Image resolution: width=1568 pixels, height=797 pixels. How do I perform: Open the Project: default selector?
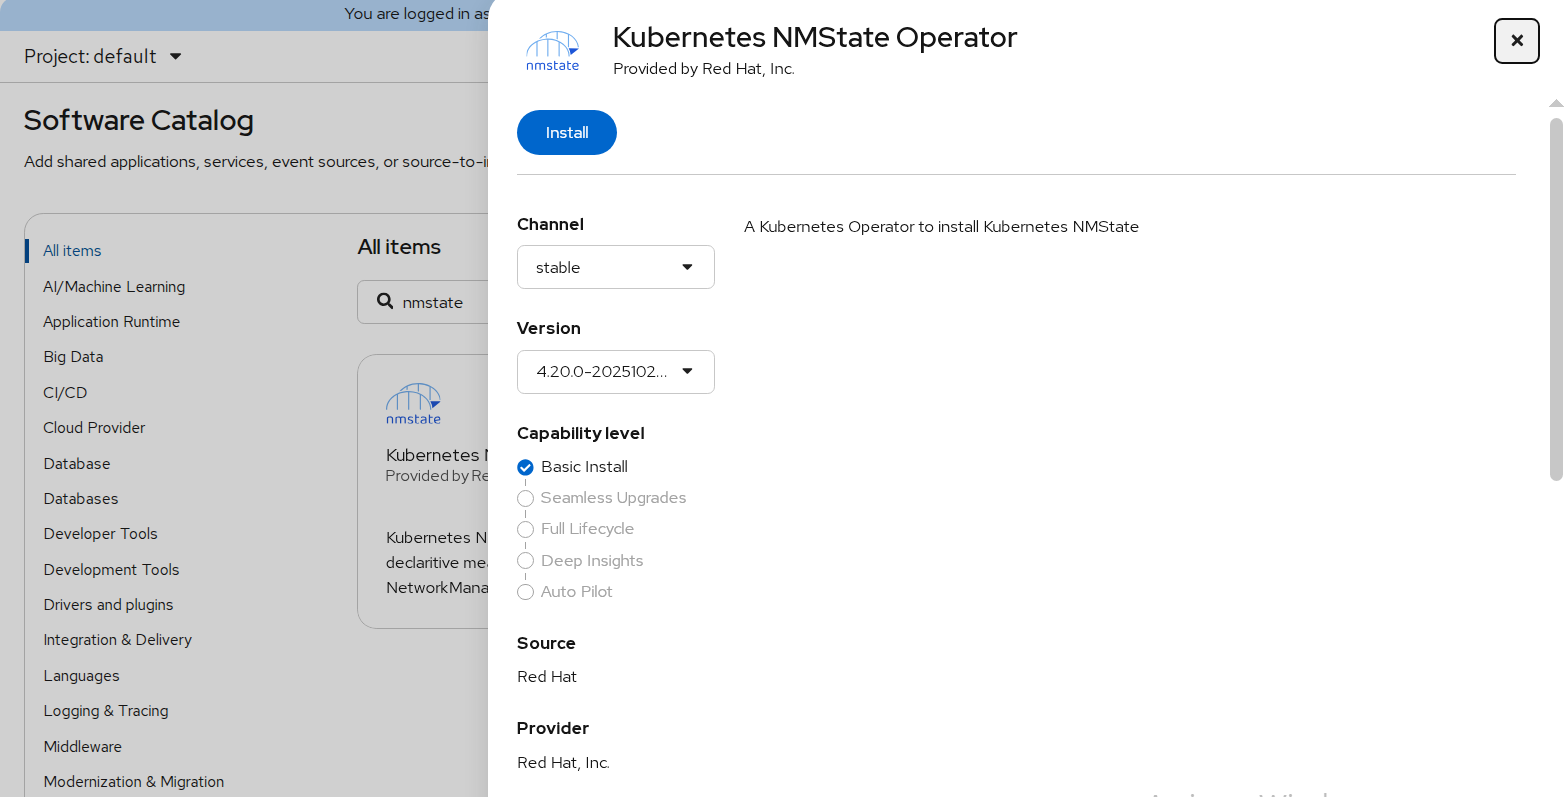(103, 57)
